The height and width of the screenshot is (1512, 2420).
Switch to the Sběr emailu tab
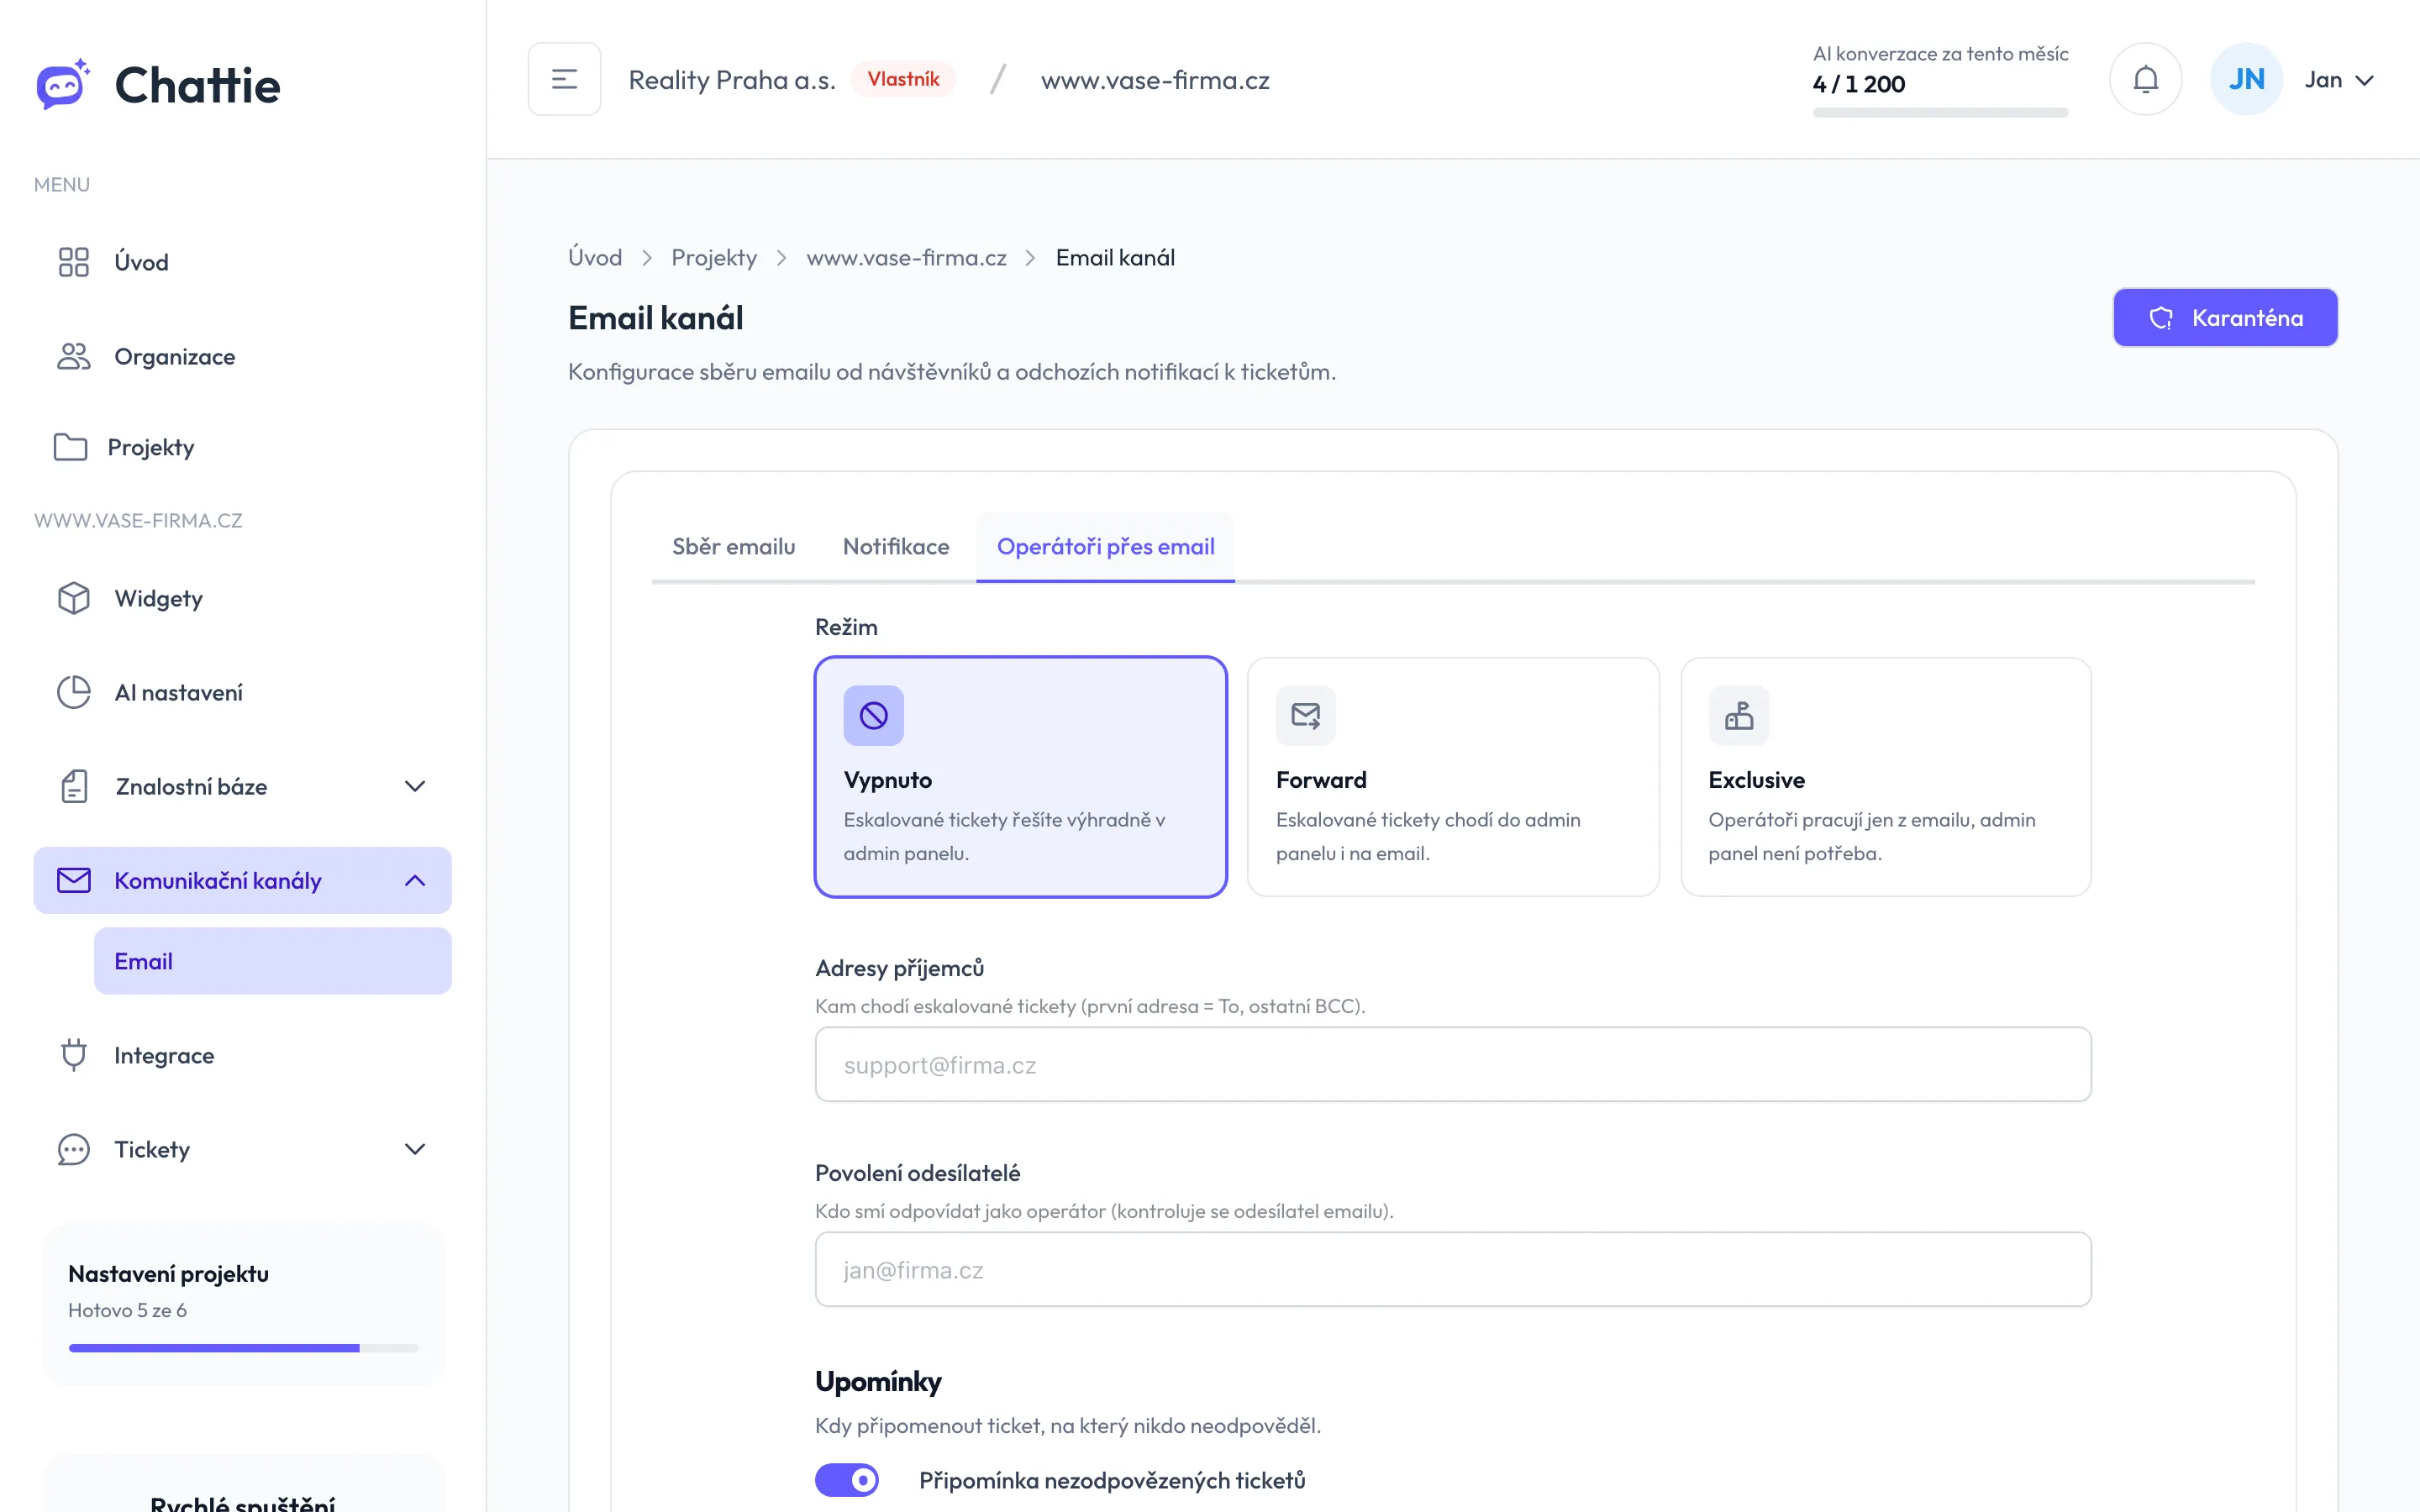[734, 546]
